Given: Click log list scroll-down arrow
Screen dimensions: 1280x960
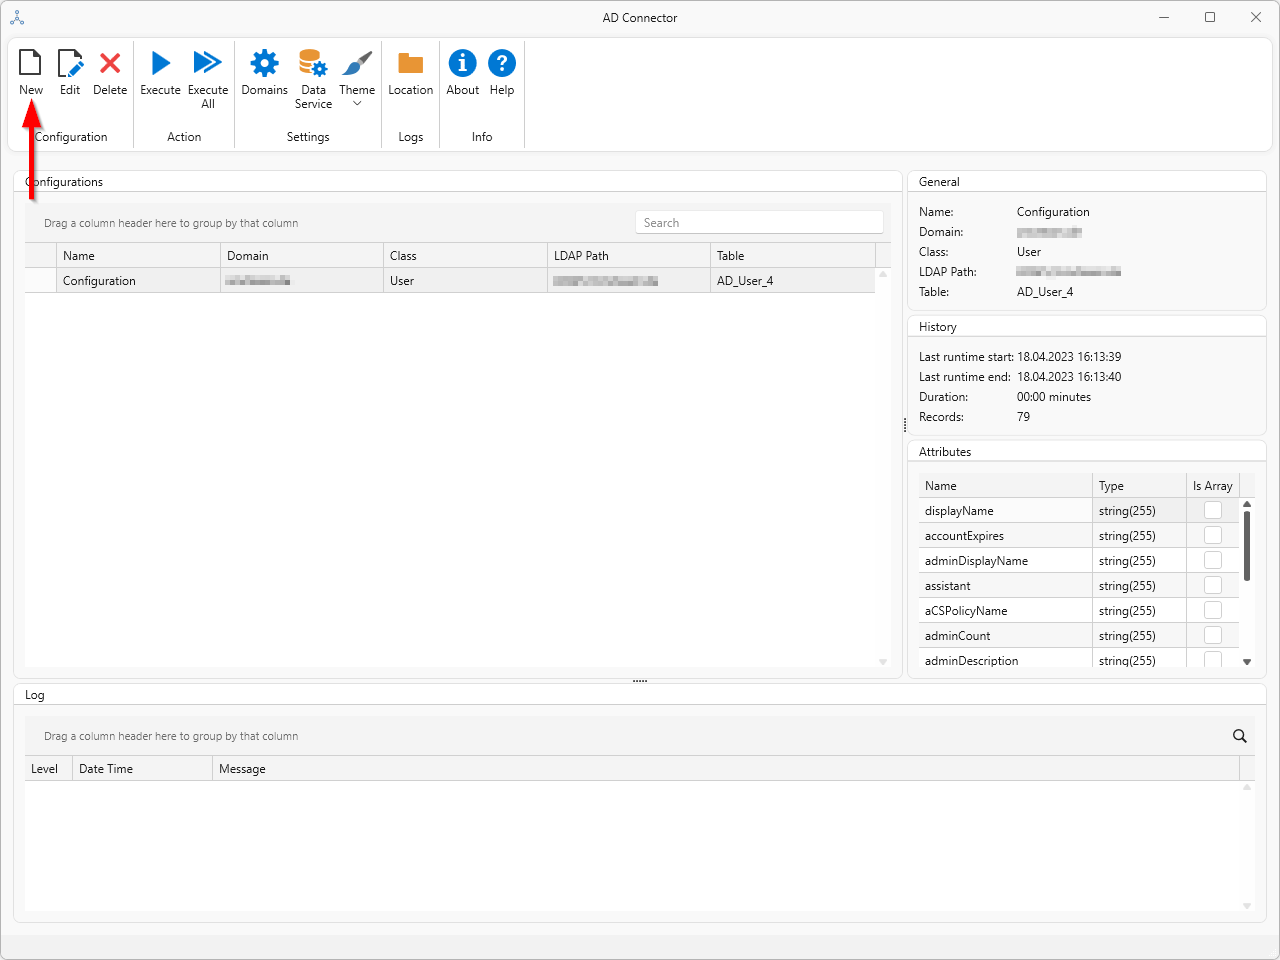Looking at the screenshot, I should [1247, 906].
